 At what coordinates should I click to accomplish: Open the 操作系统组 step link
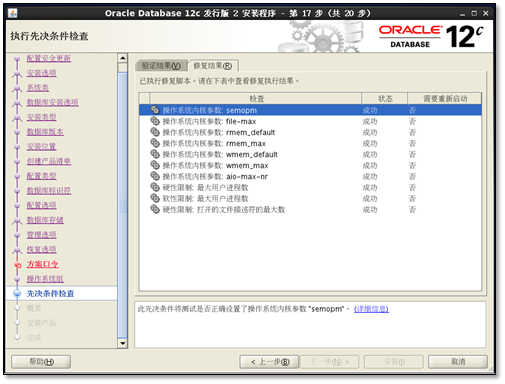pyautogui.click(x=45, y=279)
